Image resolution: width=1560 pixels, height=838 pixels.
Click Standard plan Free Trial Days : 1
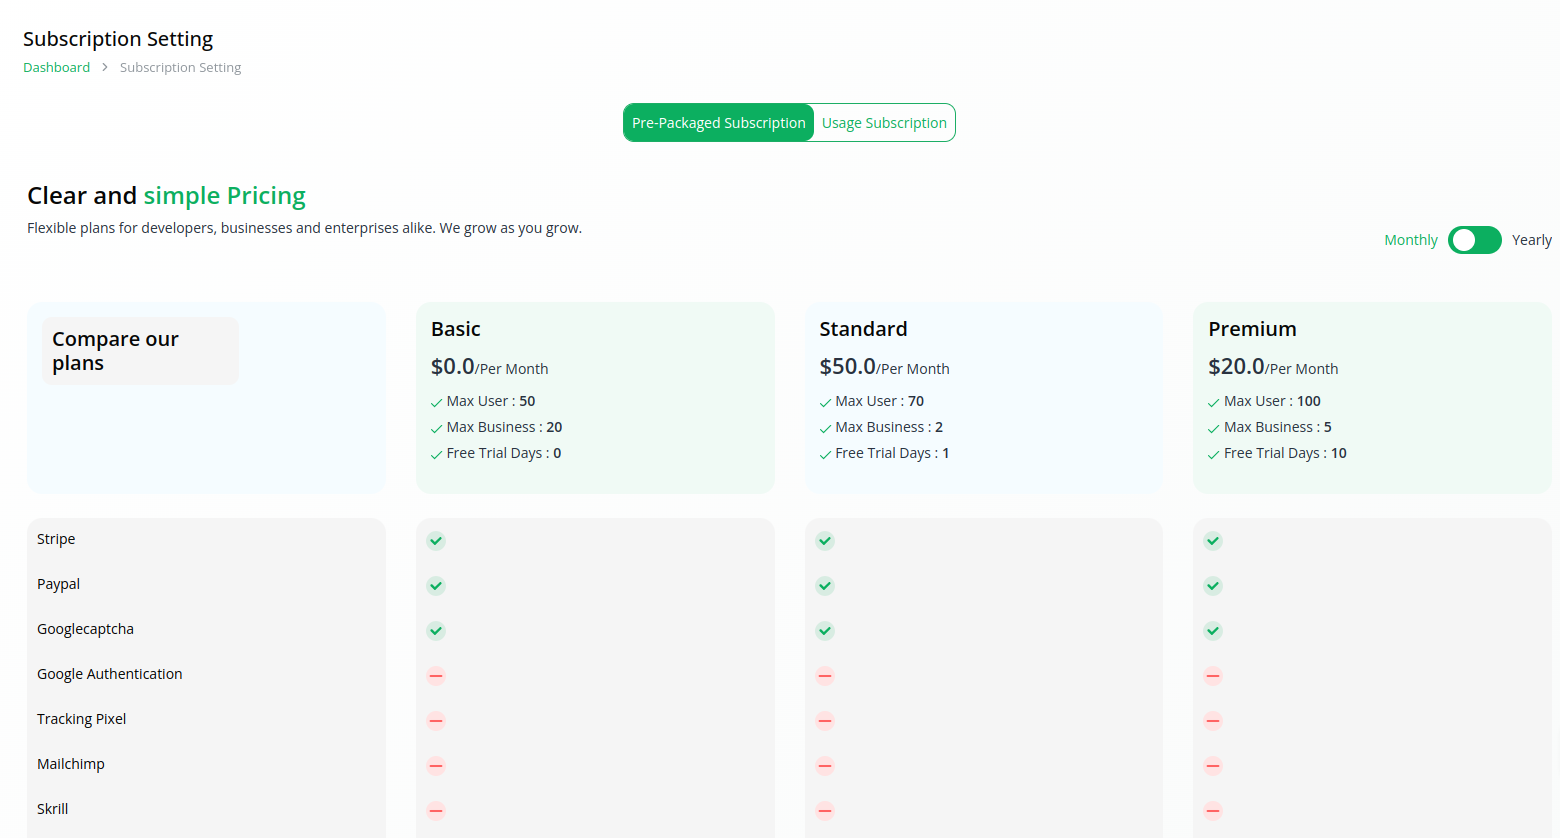pyautogui.click(x=884, y=453)
